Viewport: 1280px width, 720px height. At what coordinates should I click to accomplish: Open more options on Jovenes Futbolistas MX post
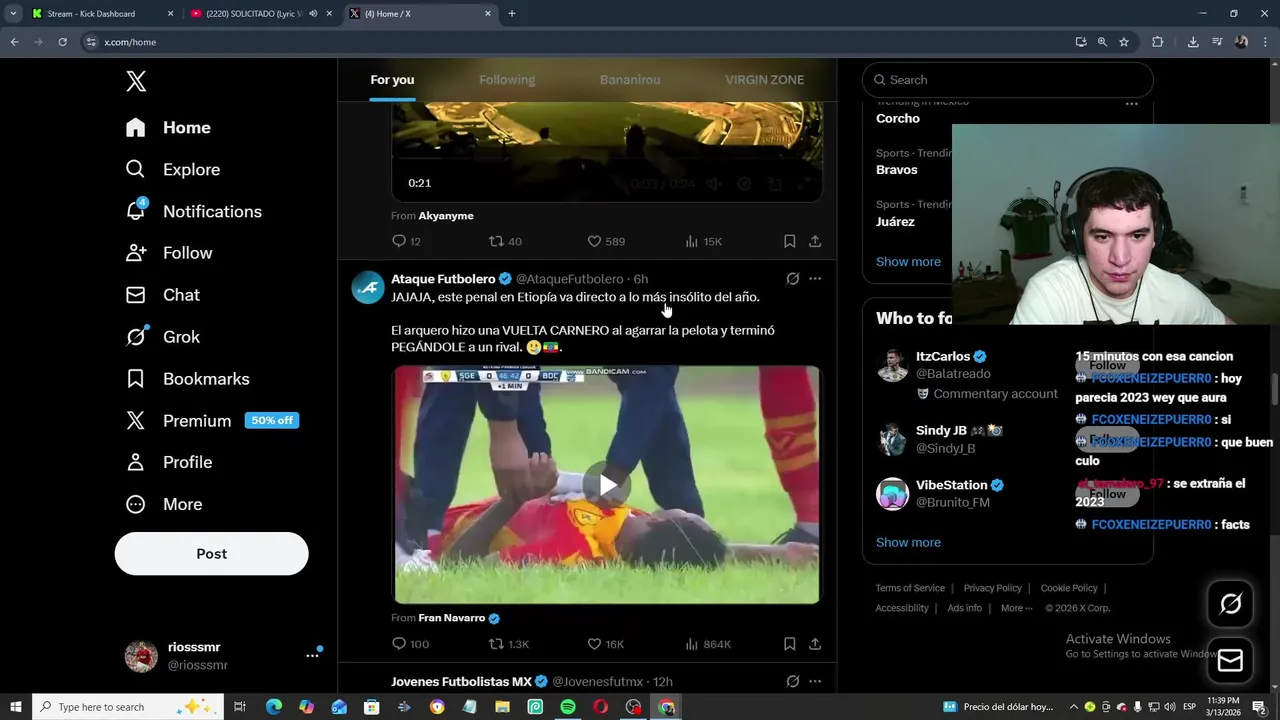pos(815,682)
